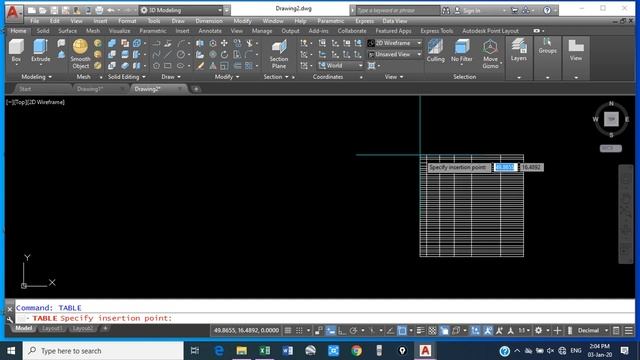Open the Layers panel button

pos(519,50)
